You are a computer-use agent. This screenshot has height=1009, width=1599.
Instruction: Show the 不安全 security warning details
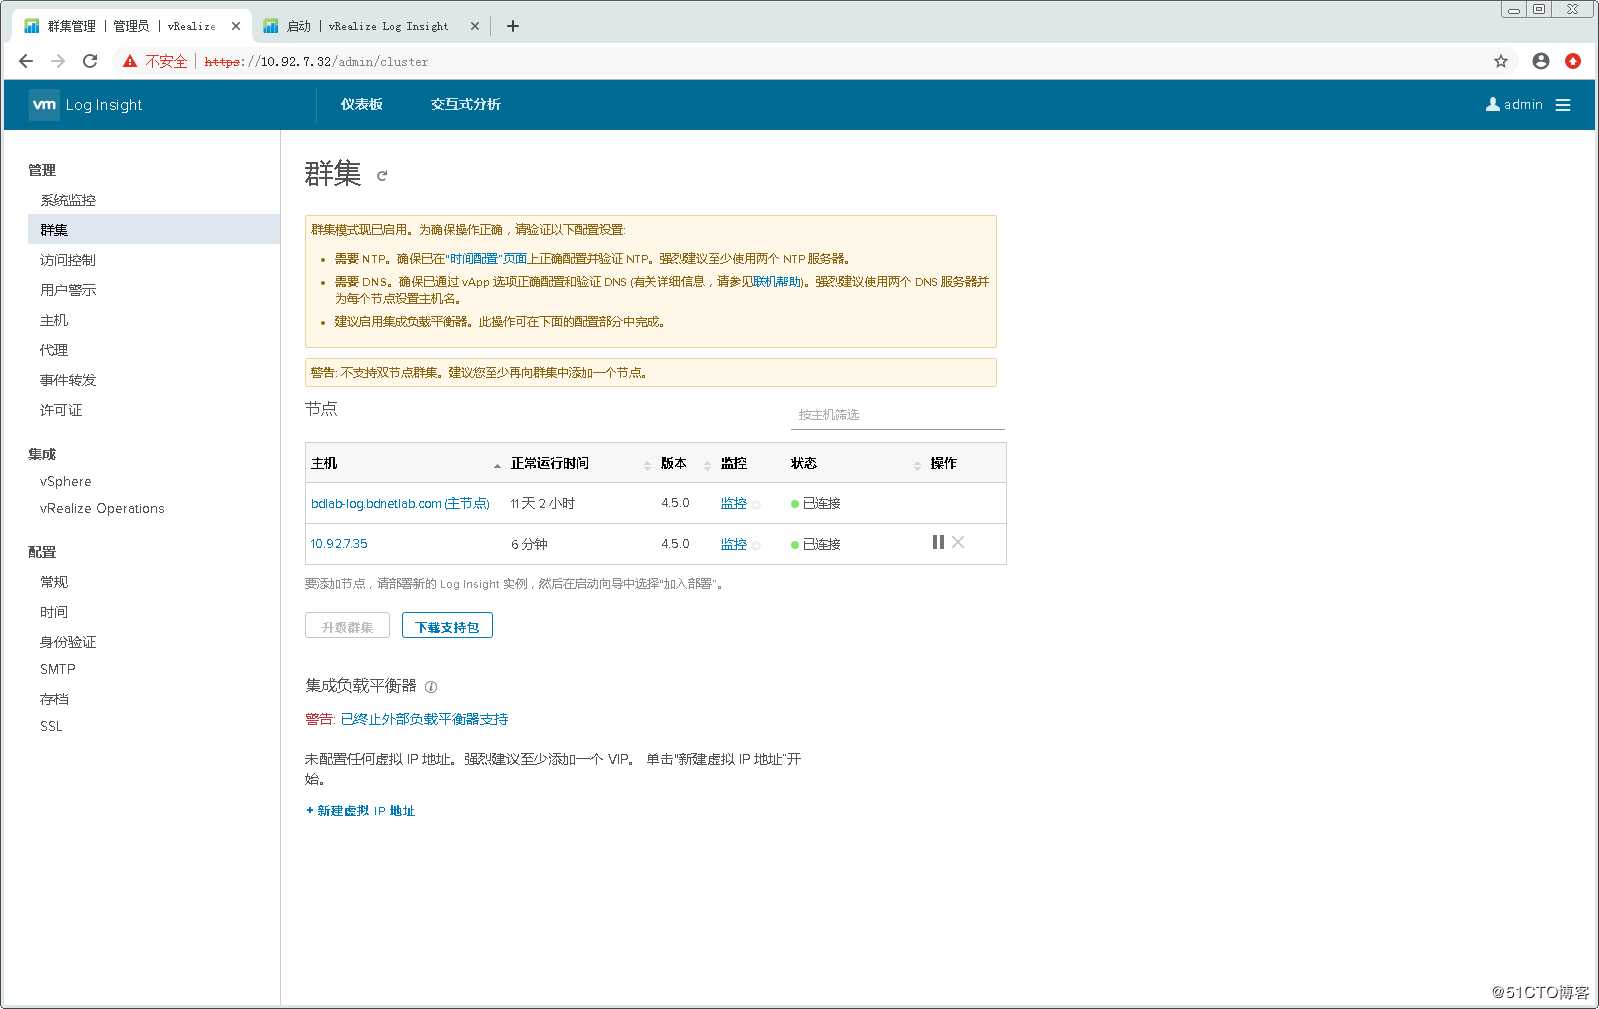[155, 61]
